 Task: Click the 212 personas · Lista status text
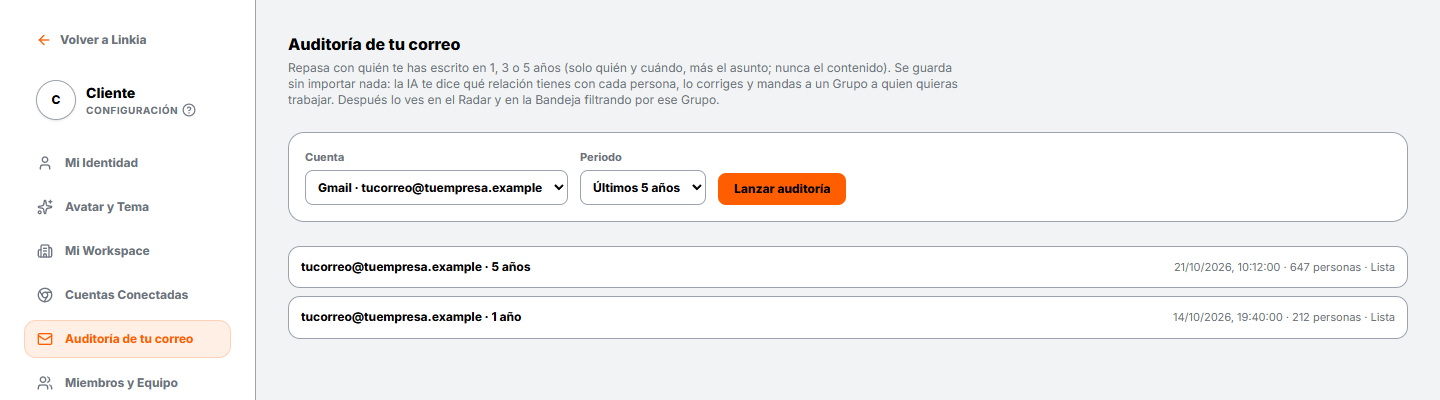pyautogui.click(x=1343, y=317)
